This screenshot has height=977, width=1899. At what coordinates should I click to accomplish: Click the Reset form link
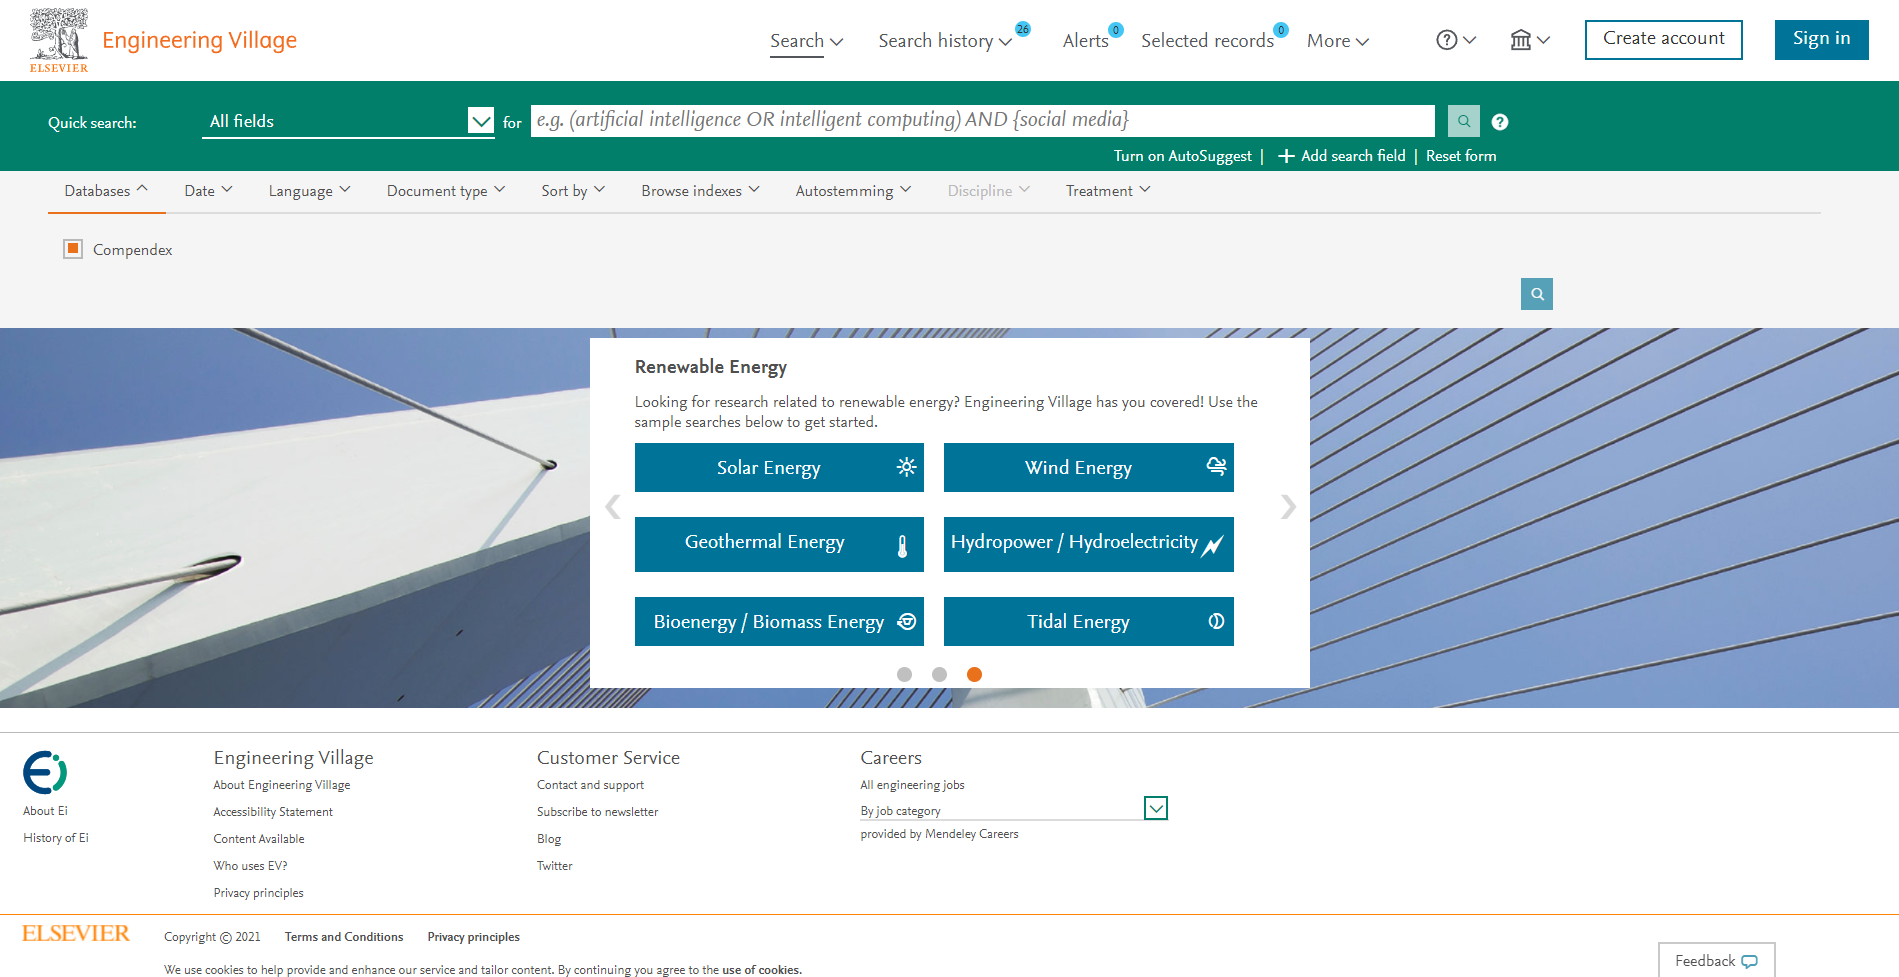[1461, 156]
